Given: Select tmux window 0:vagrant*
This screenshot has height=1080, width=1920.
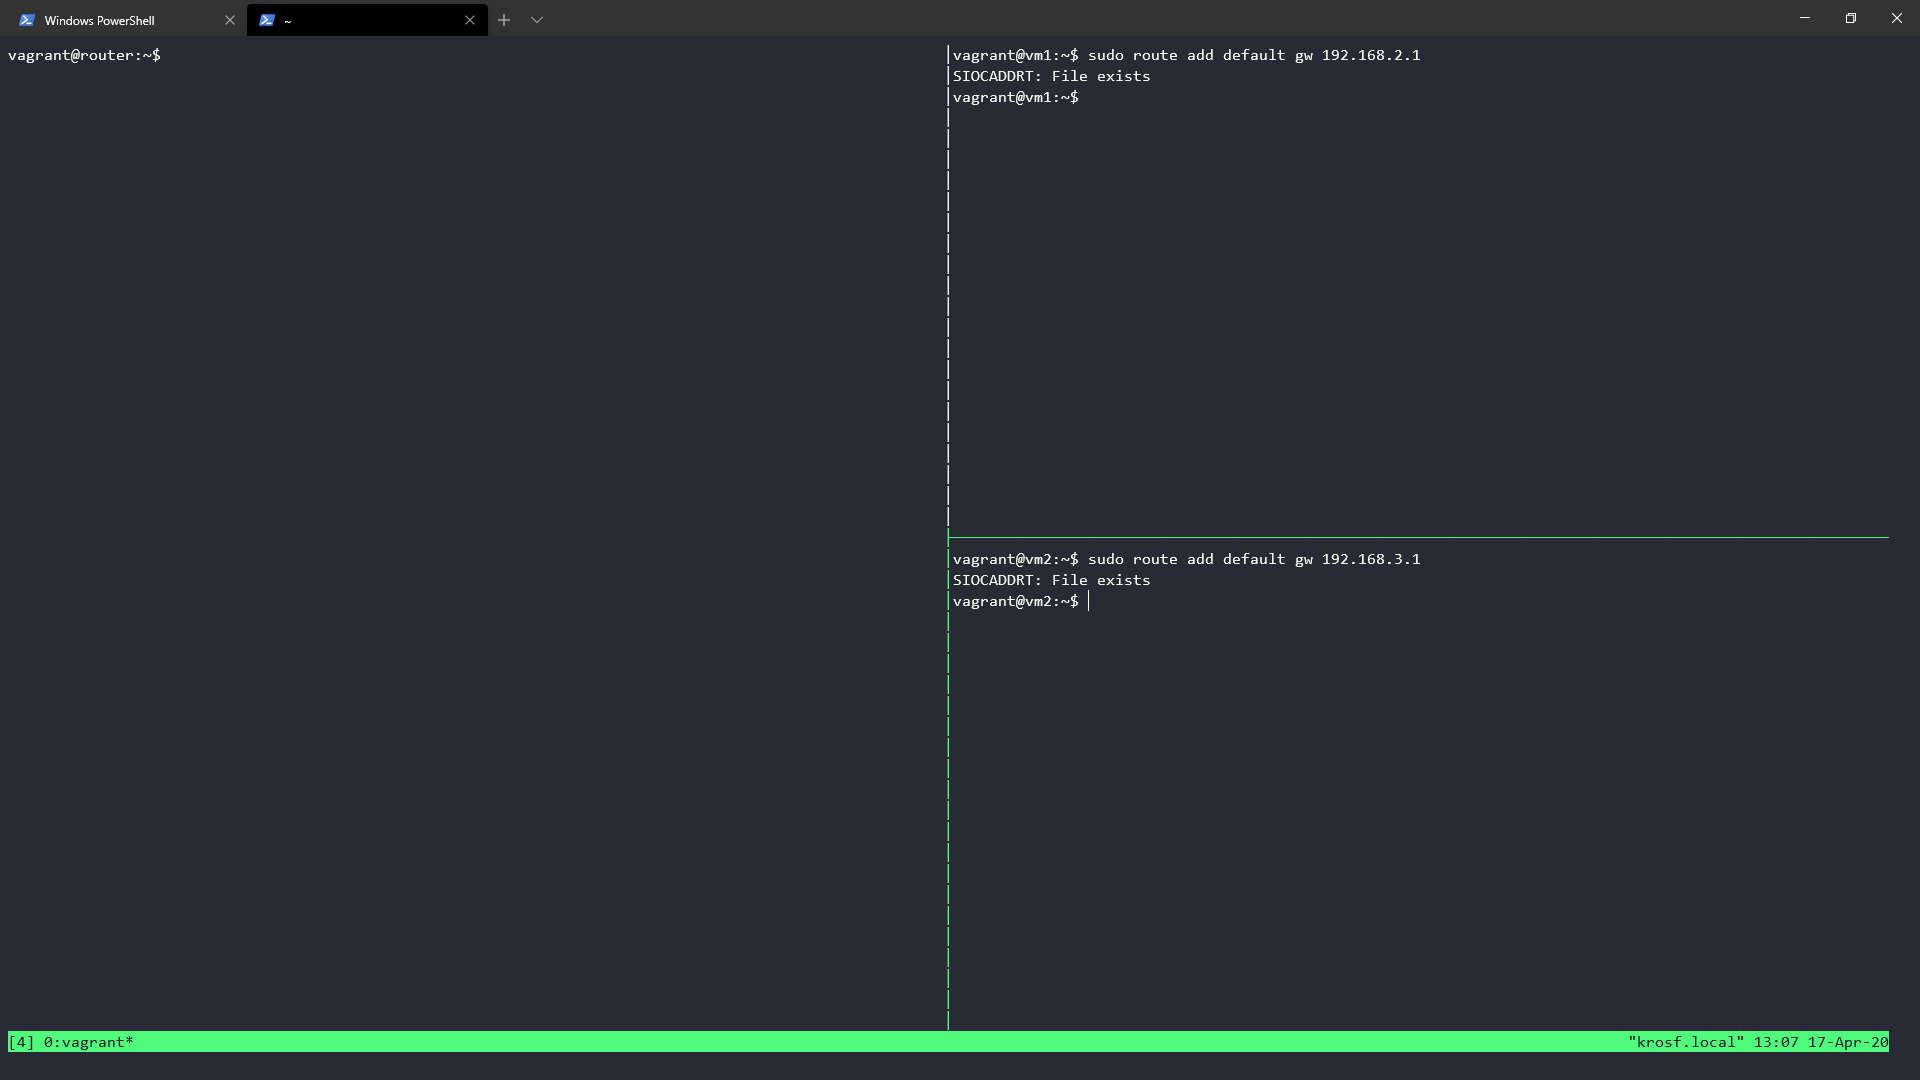Looking at the screenshot, I should tap(89, 1042).
